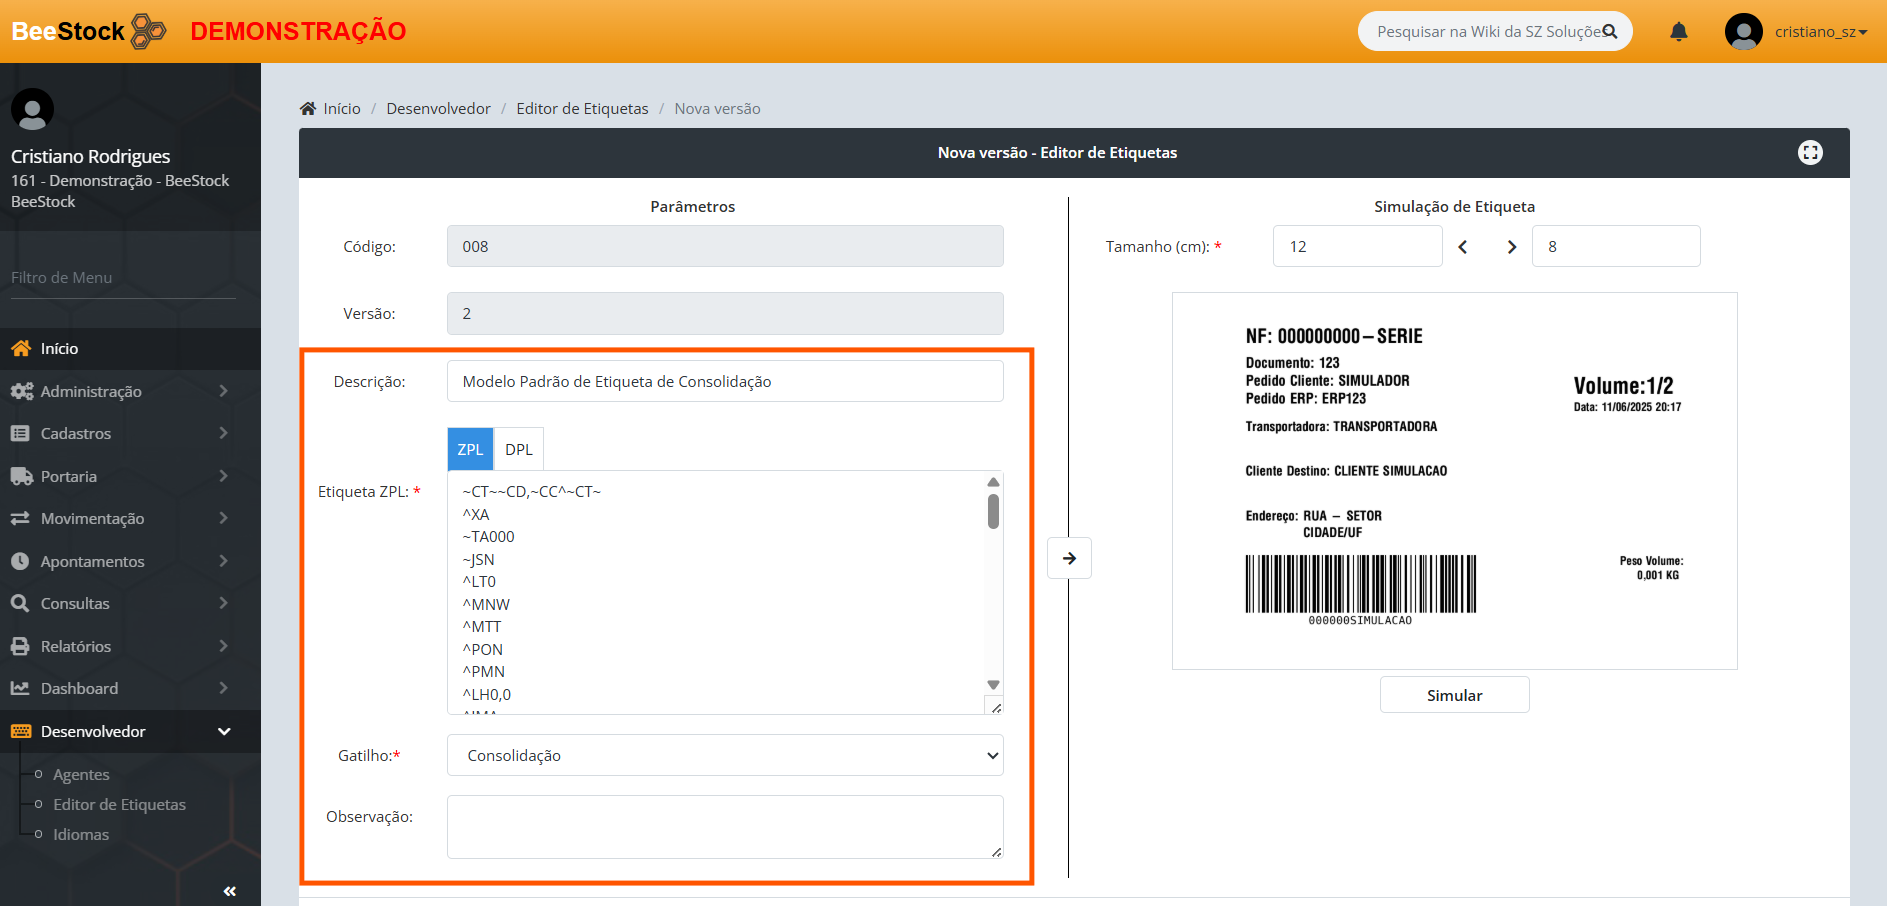Open Idiomas in sidebar submenu
The height and width of the screenshot is (906, 1887).
[x=81, y=835]
